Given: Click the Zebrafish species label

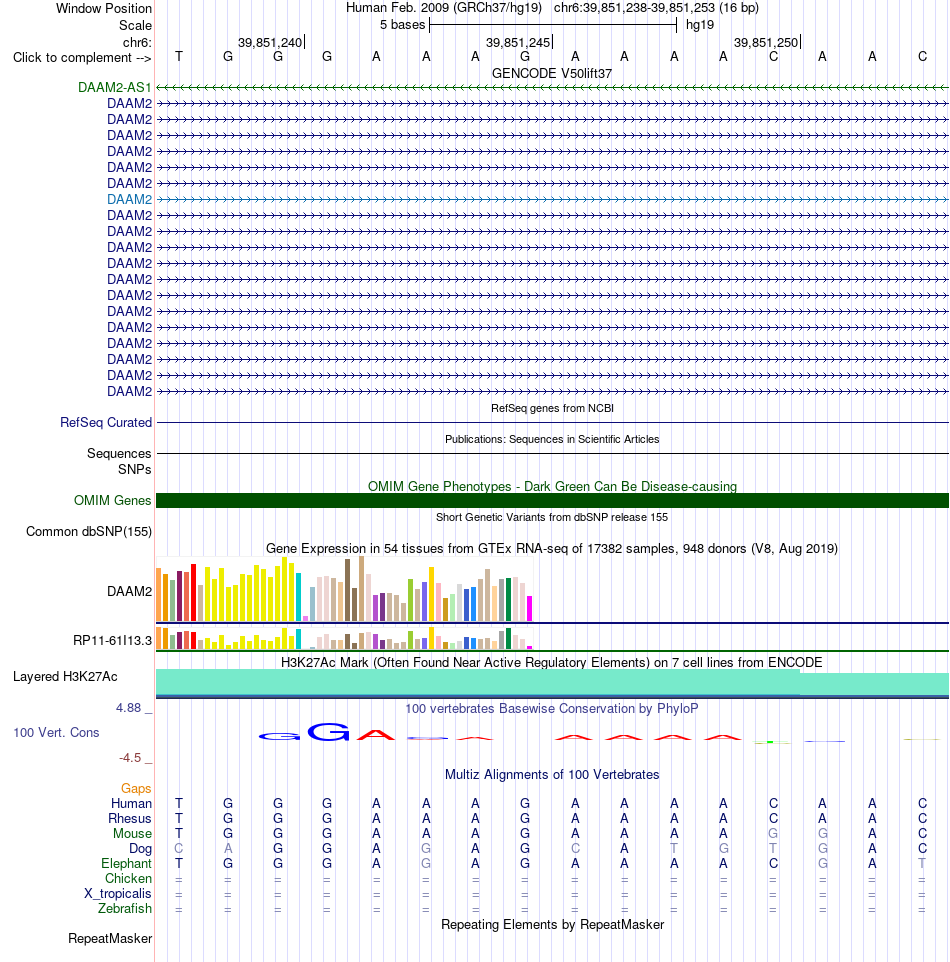Looking at the screenshot, I should point(125,909).
